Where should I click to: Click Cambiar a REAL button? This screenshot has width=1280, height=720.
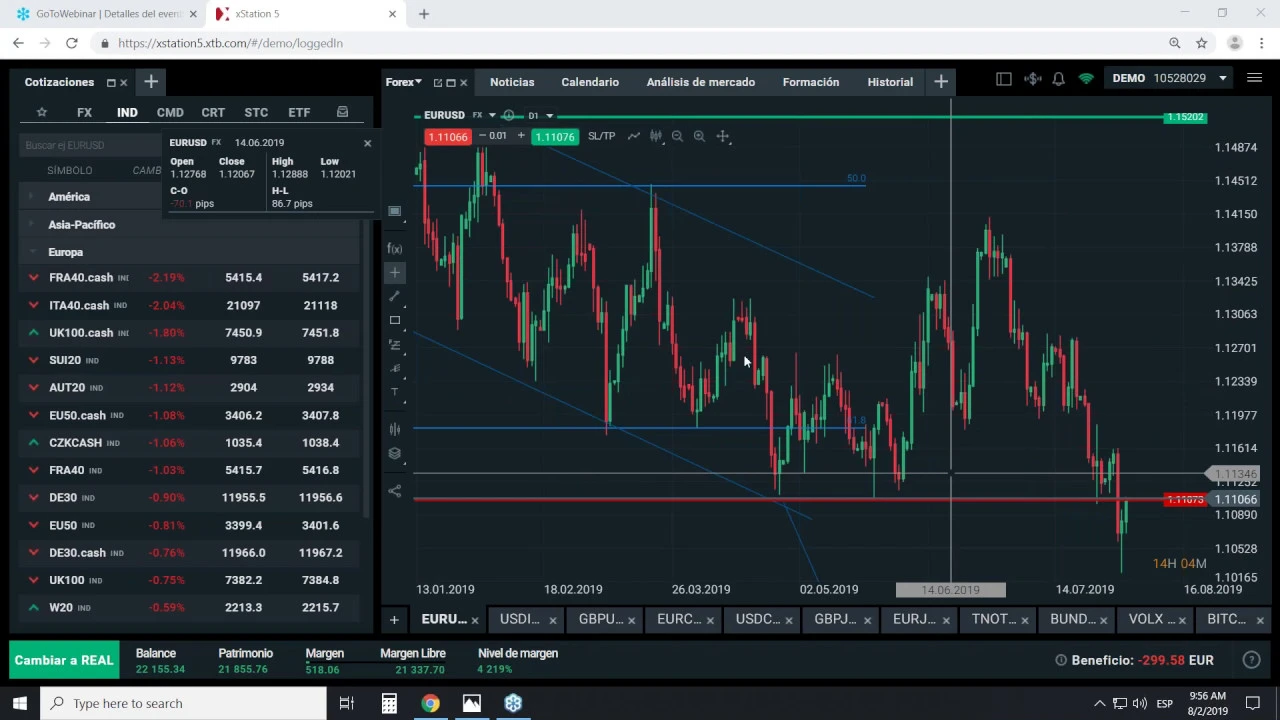click(x=64, y=660)
